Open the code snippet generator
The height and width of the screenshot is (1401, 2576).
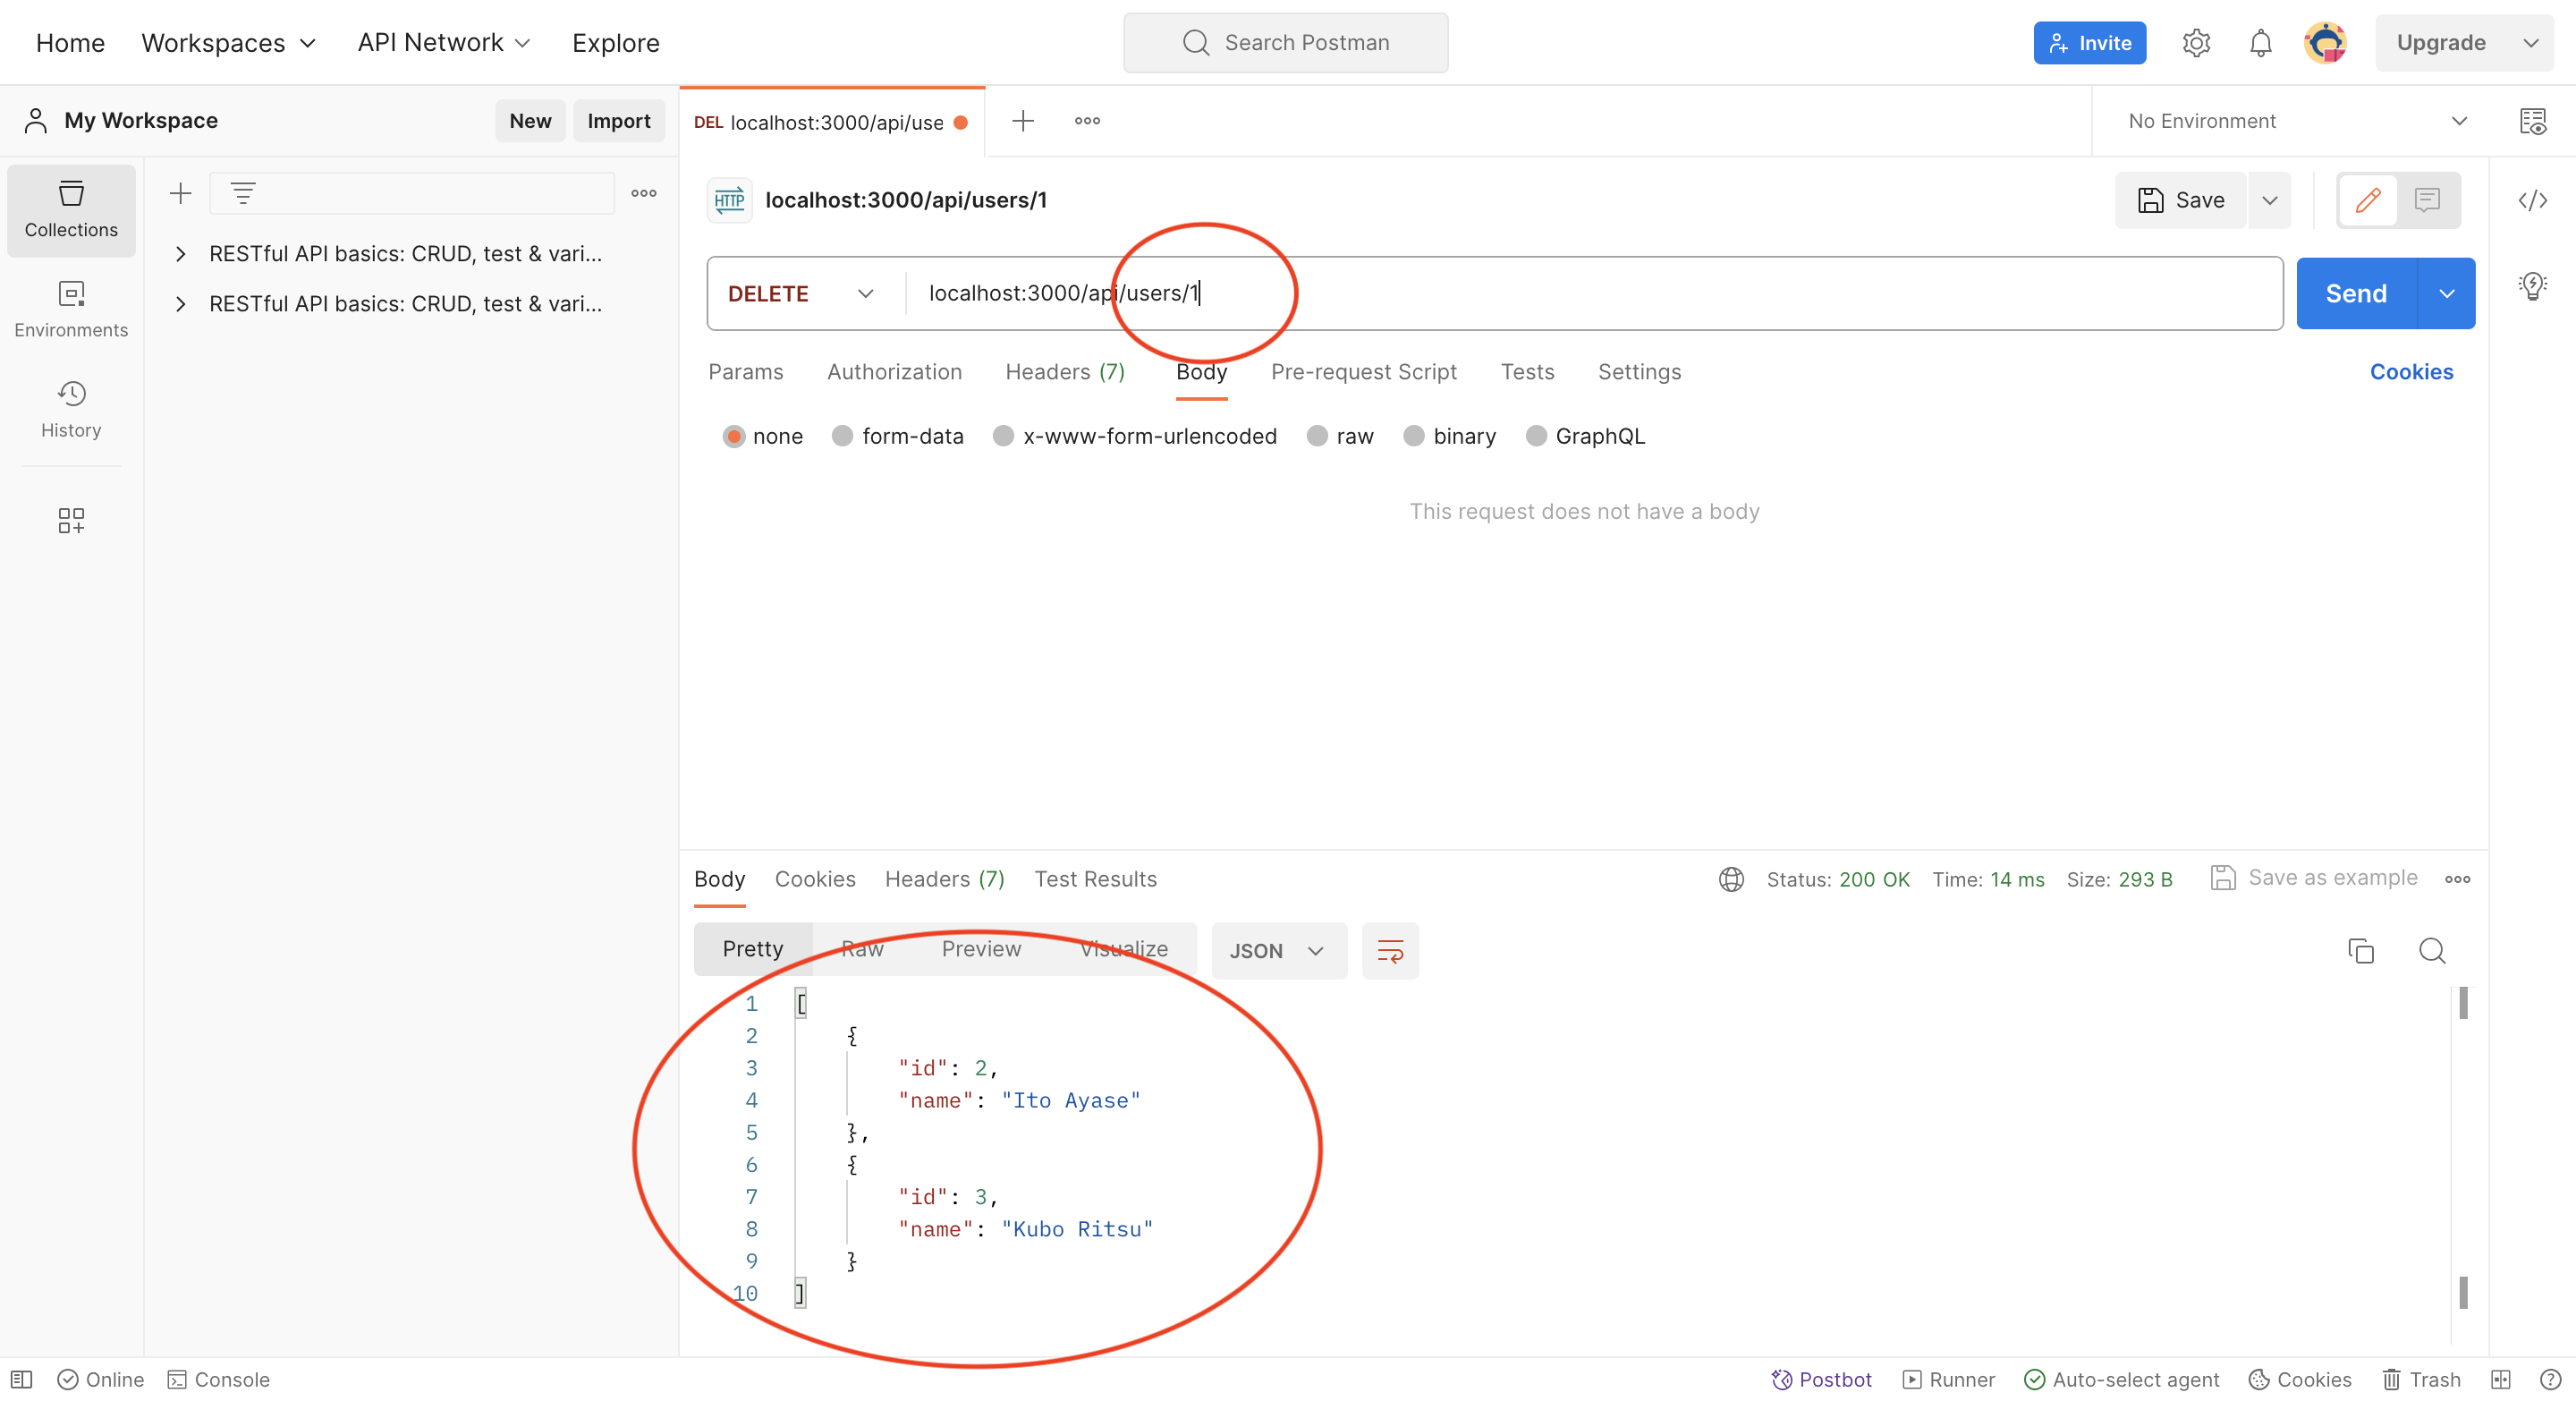(x=2535, y=200)
